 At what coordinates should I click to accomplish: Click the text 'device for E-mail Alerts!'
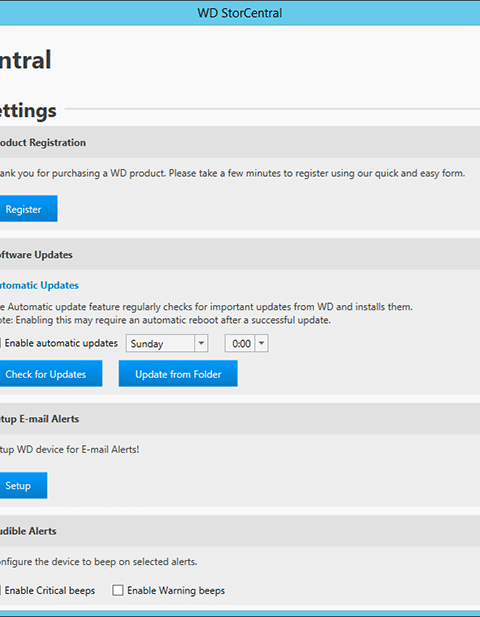pos(87,449)
